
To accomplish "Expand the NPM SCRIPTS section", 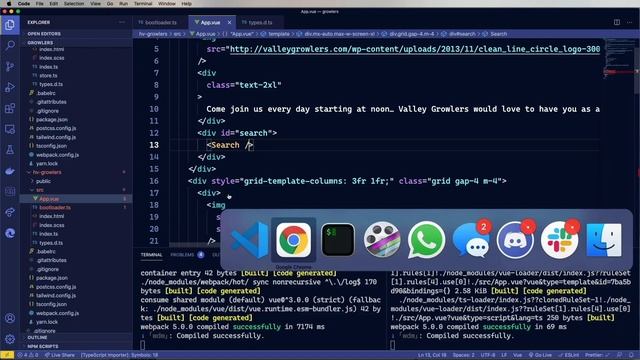I will click(43, 347).
